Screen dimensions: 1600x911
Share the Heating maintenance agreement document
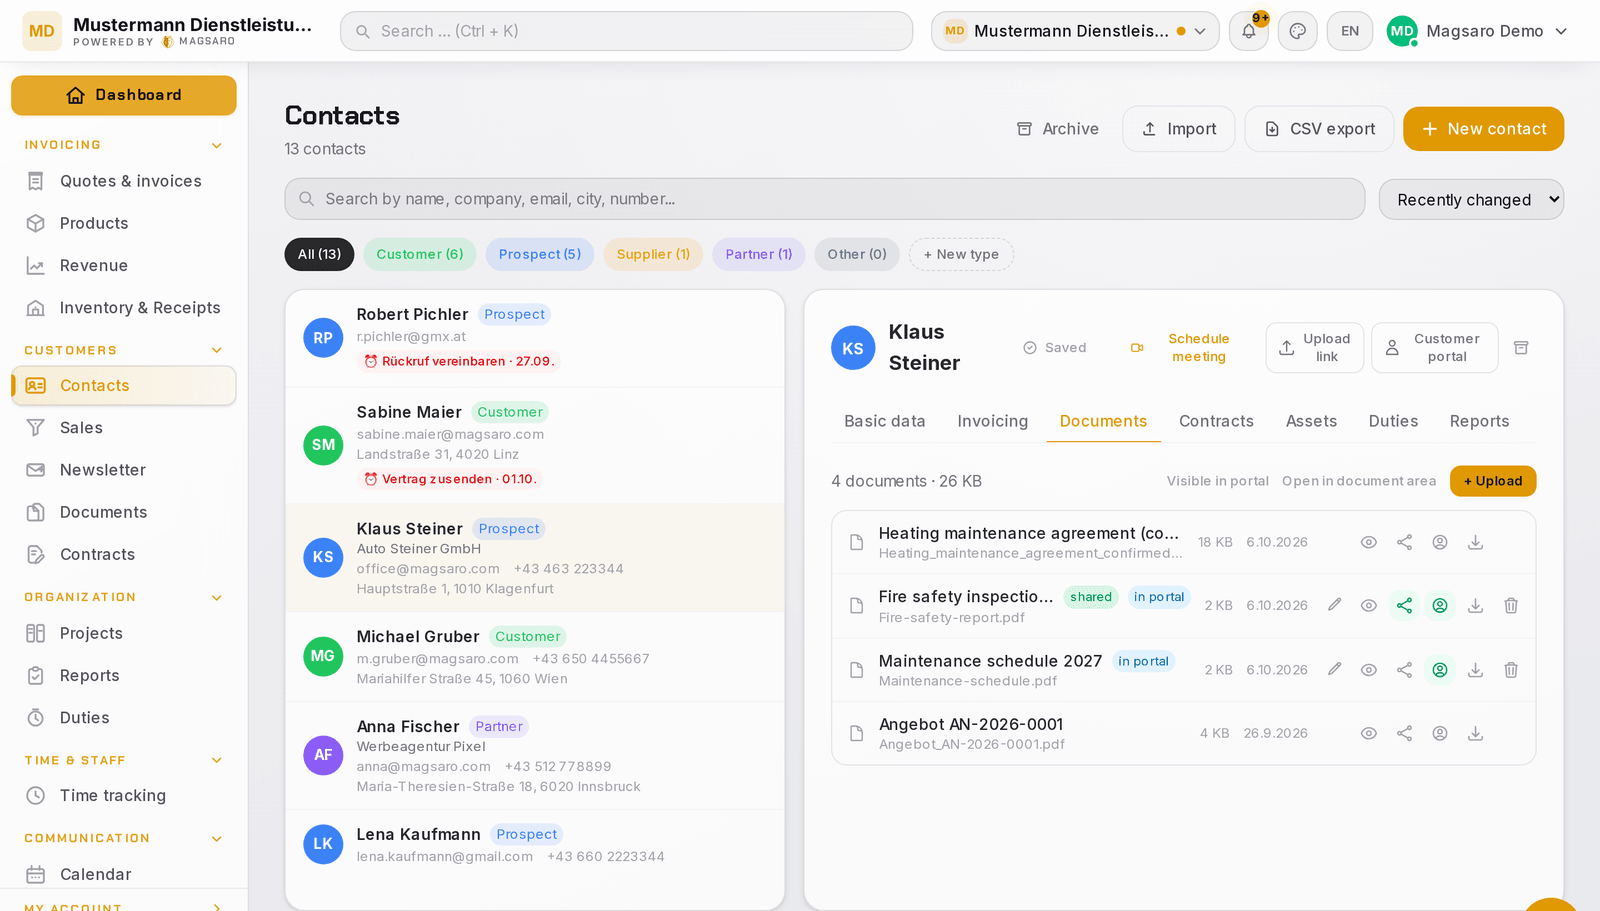coord(1404,542)
